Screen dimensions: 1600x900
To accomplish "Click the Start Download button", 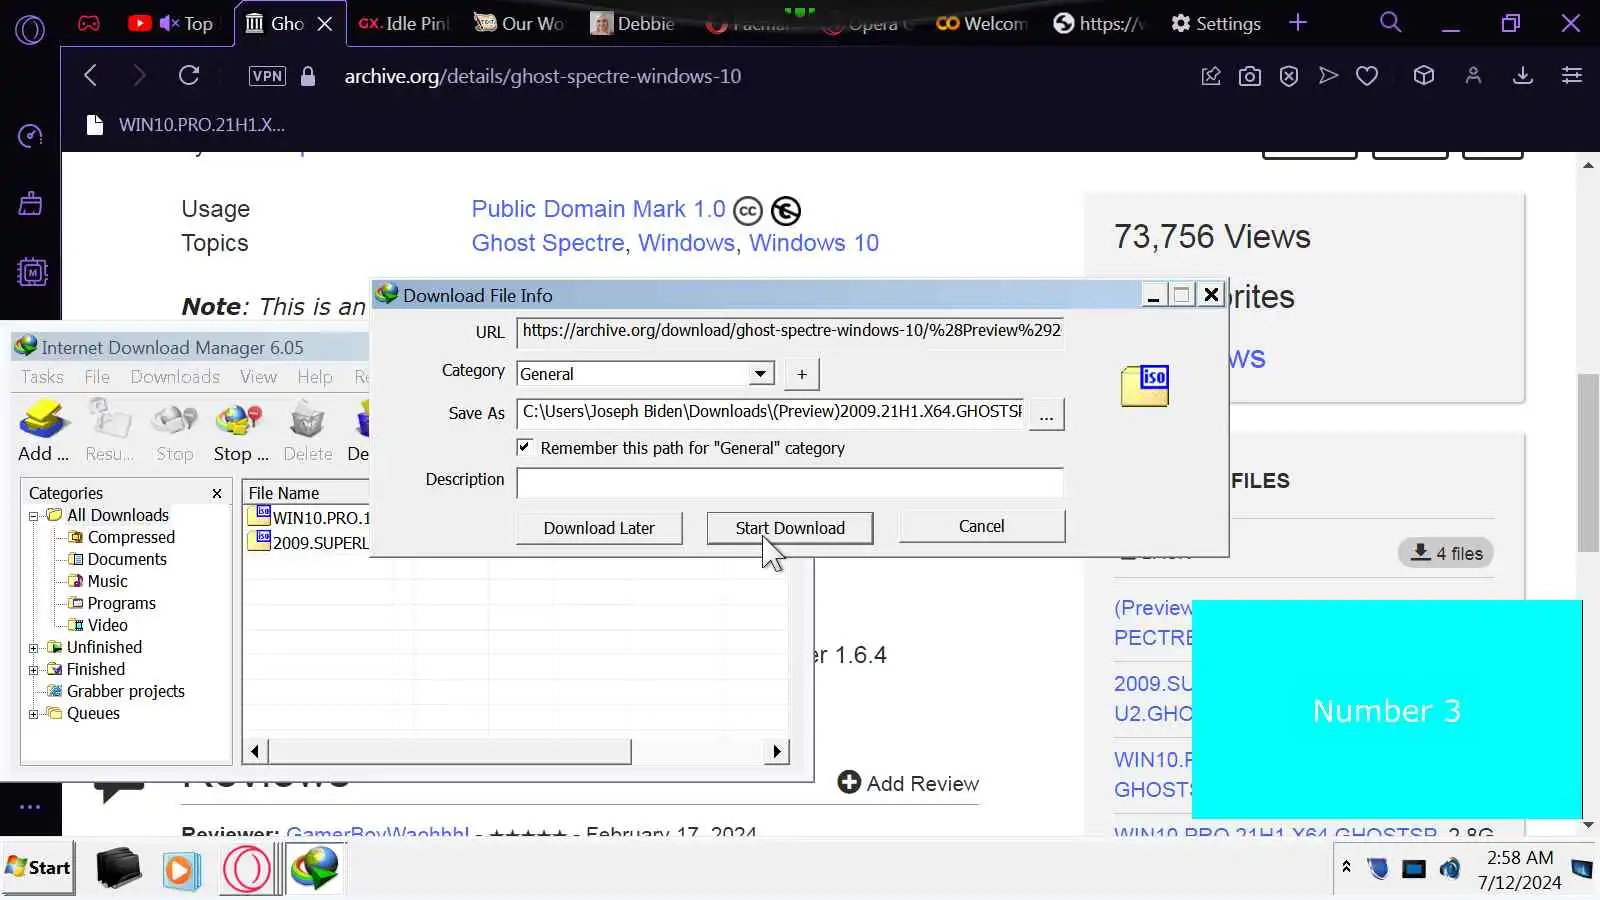I will point(790,528).
